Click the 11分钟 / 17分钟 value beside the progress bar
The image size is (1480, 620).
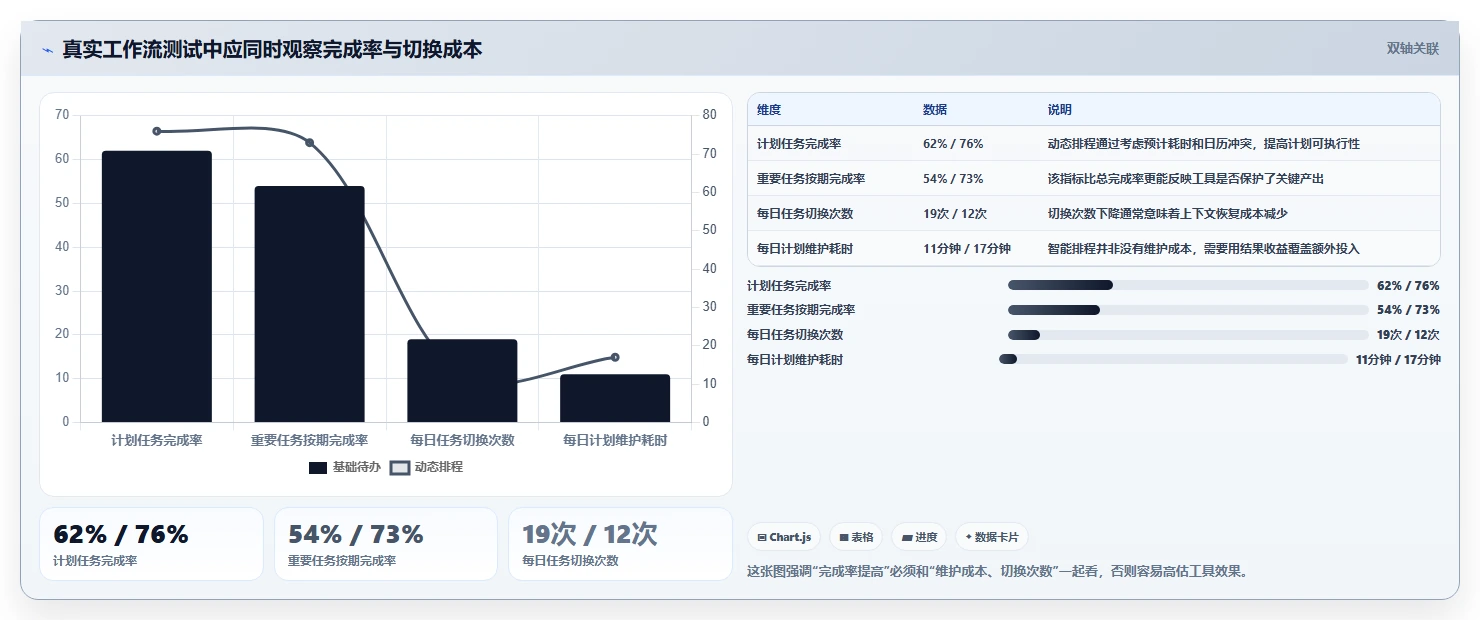pos(1398,360)
